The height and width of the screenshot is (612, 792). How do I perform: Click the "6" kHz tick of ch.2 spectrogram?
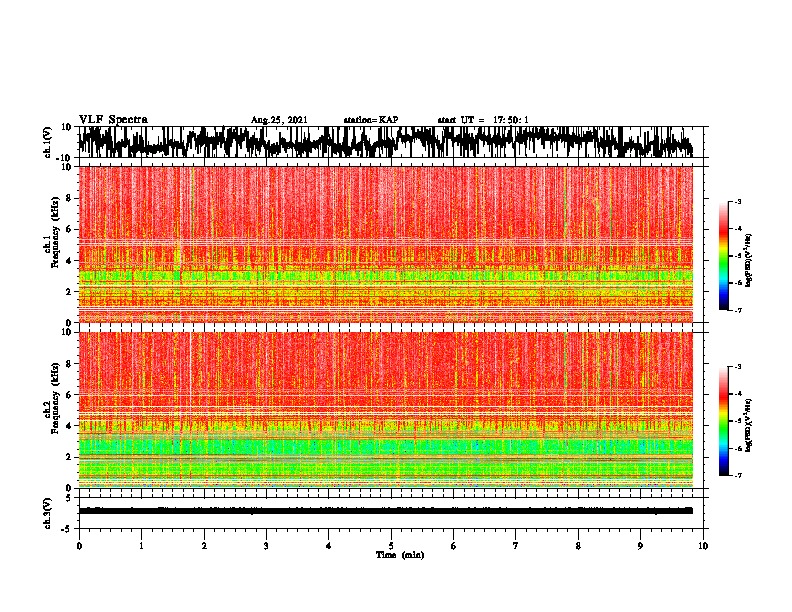(x=69, y=395)
